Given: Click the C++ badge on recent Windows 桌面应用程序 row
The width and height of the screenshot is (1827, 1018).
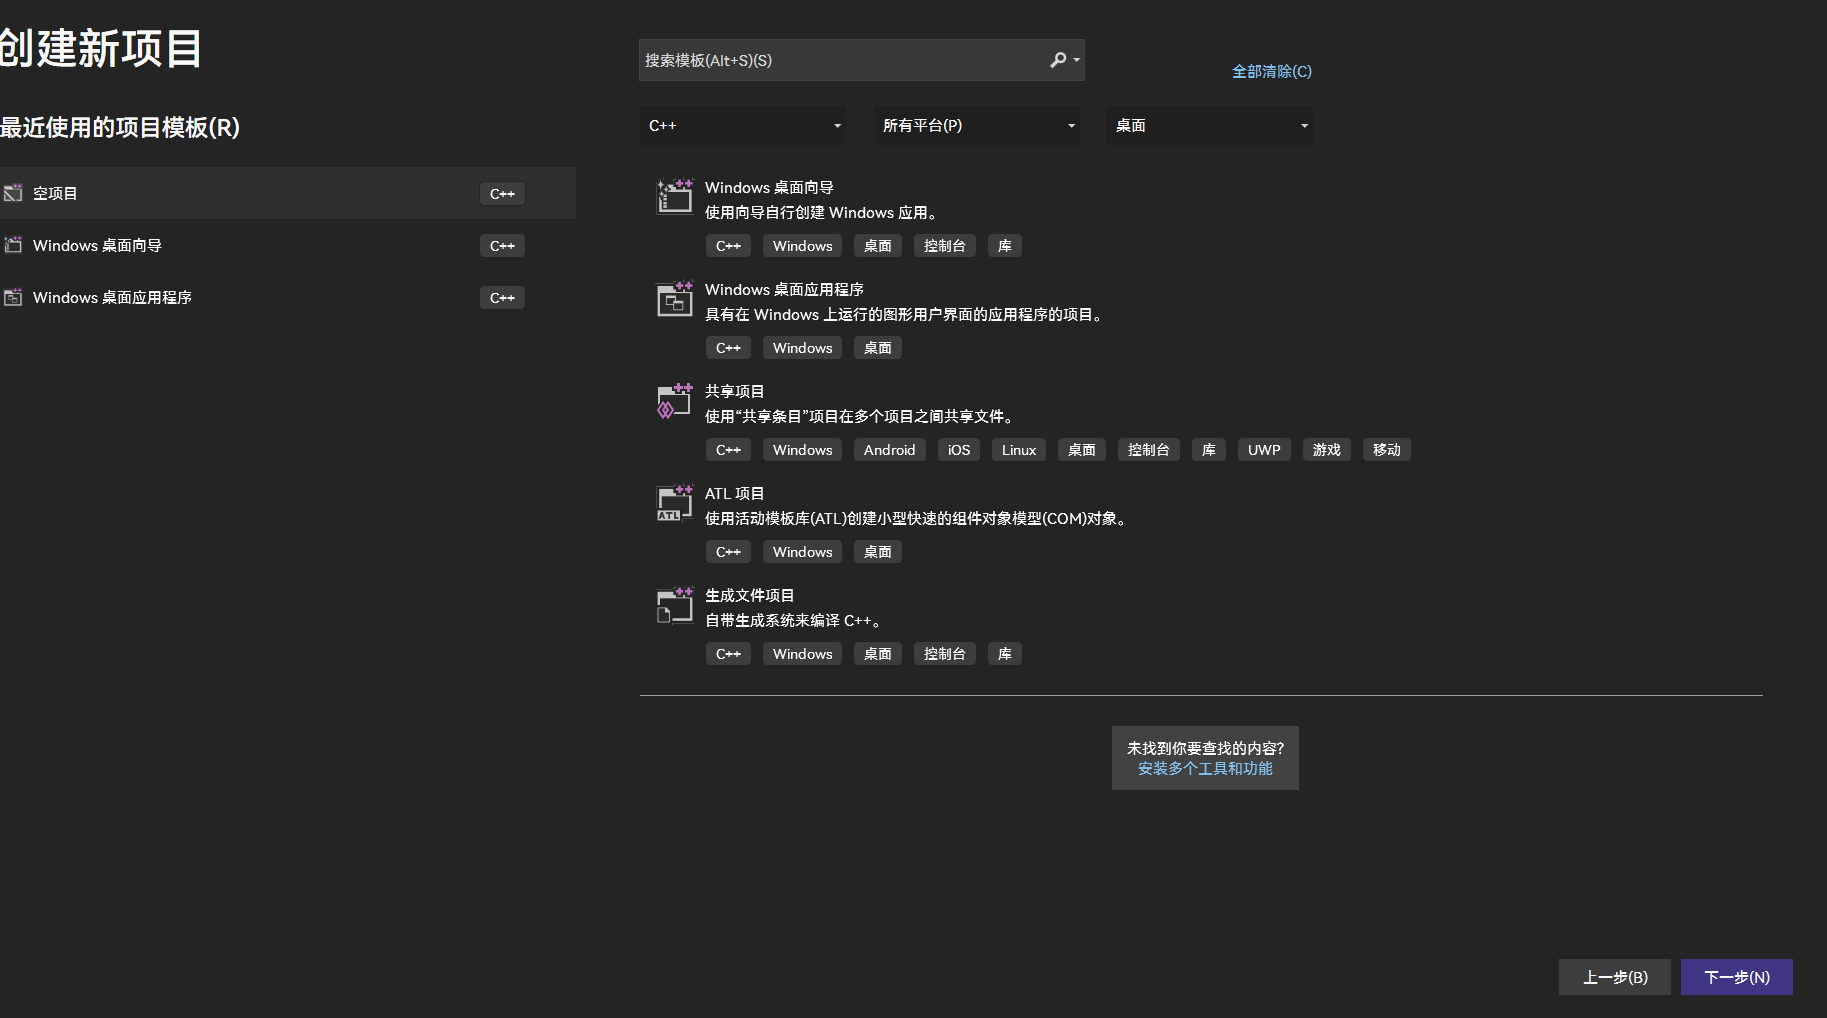Looking at the screenshot, I should pyautogui.click(x=502, y=297).
